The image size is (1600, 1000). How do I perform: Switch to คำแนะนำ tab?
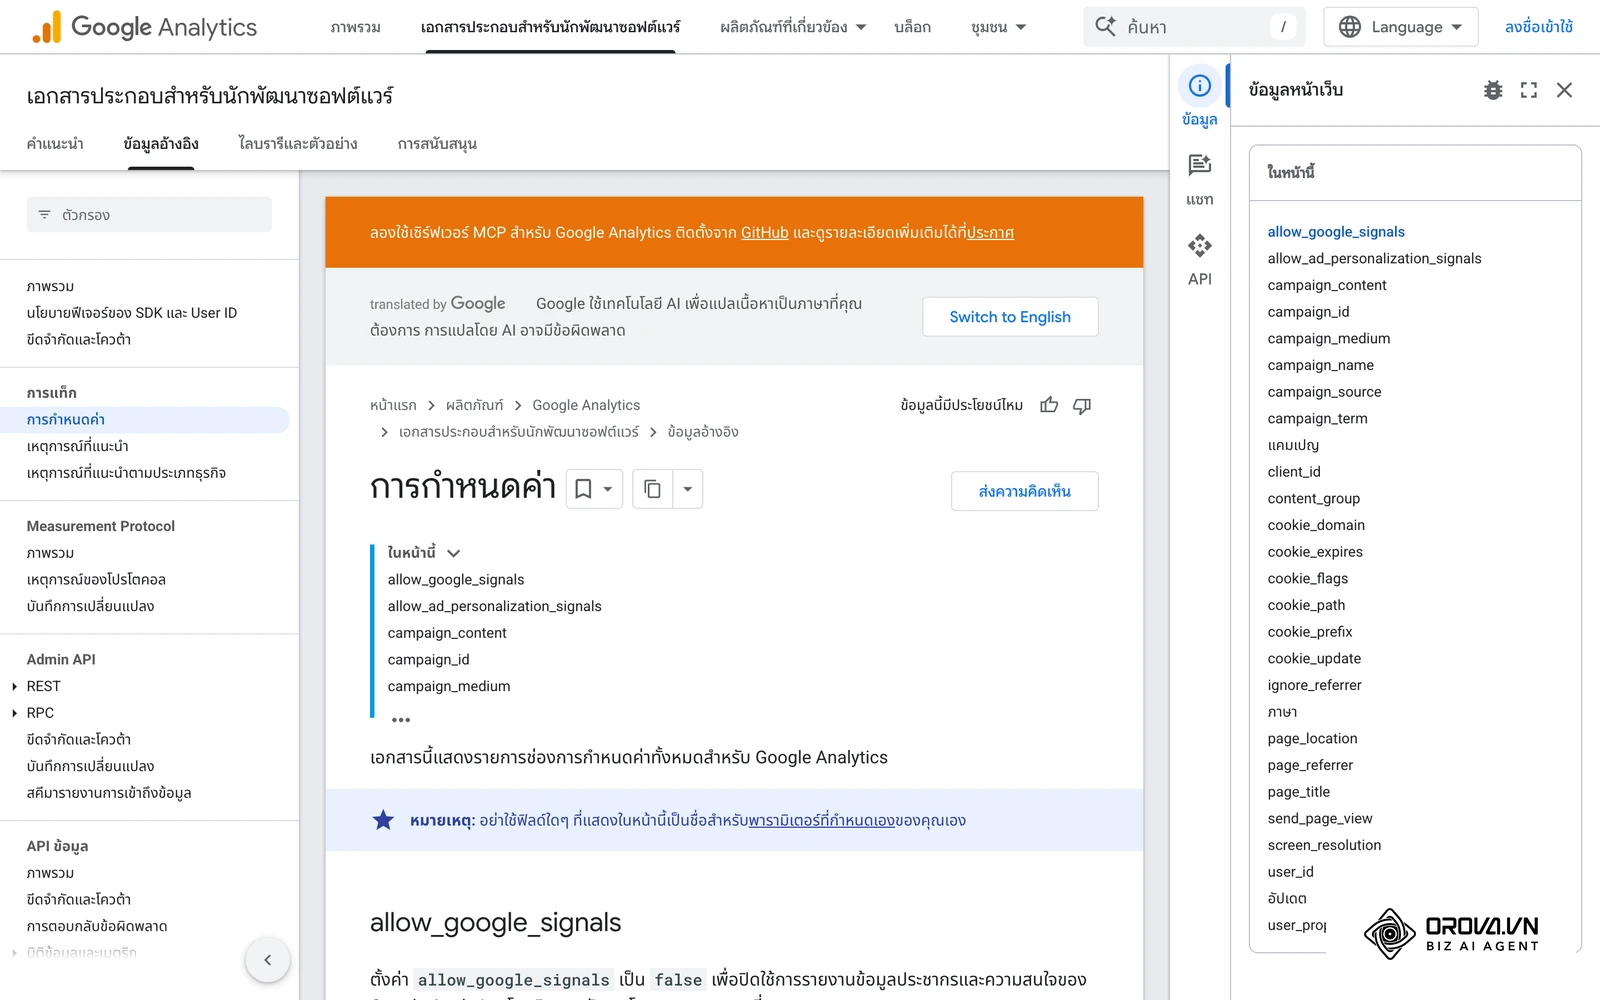point(55,144)
